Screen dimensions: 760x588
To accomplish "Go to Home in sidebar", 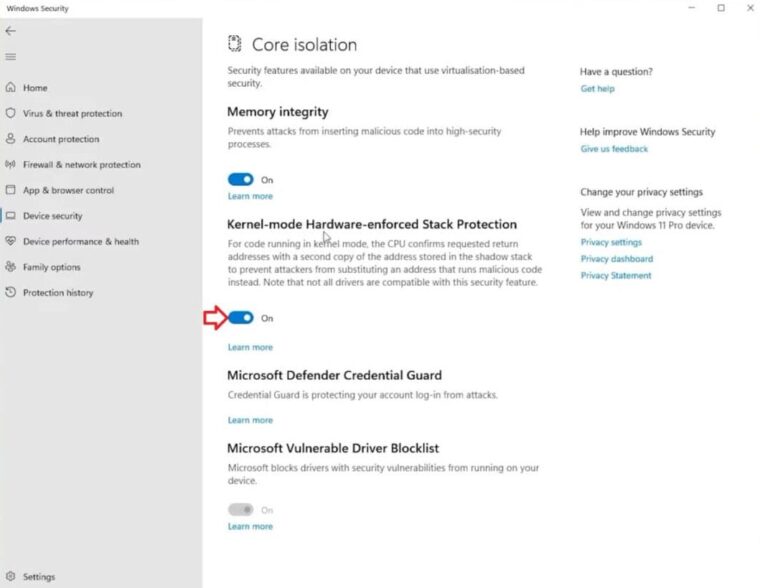I will [35, 88].
